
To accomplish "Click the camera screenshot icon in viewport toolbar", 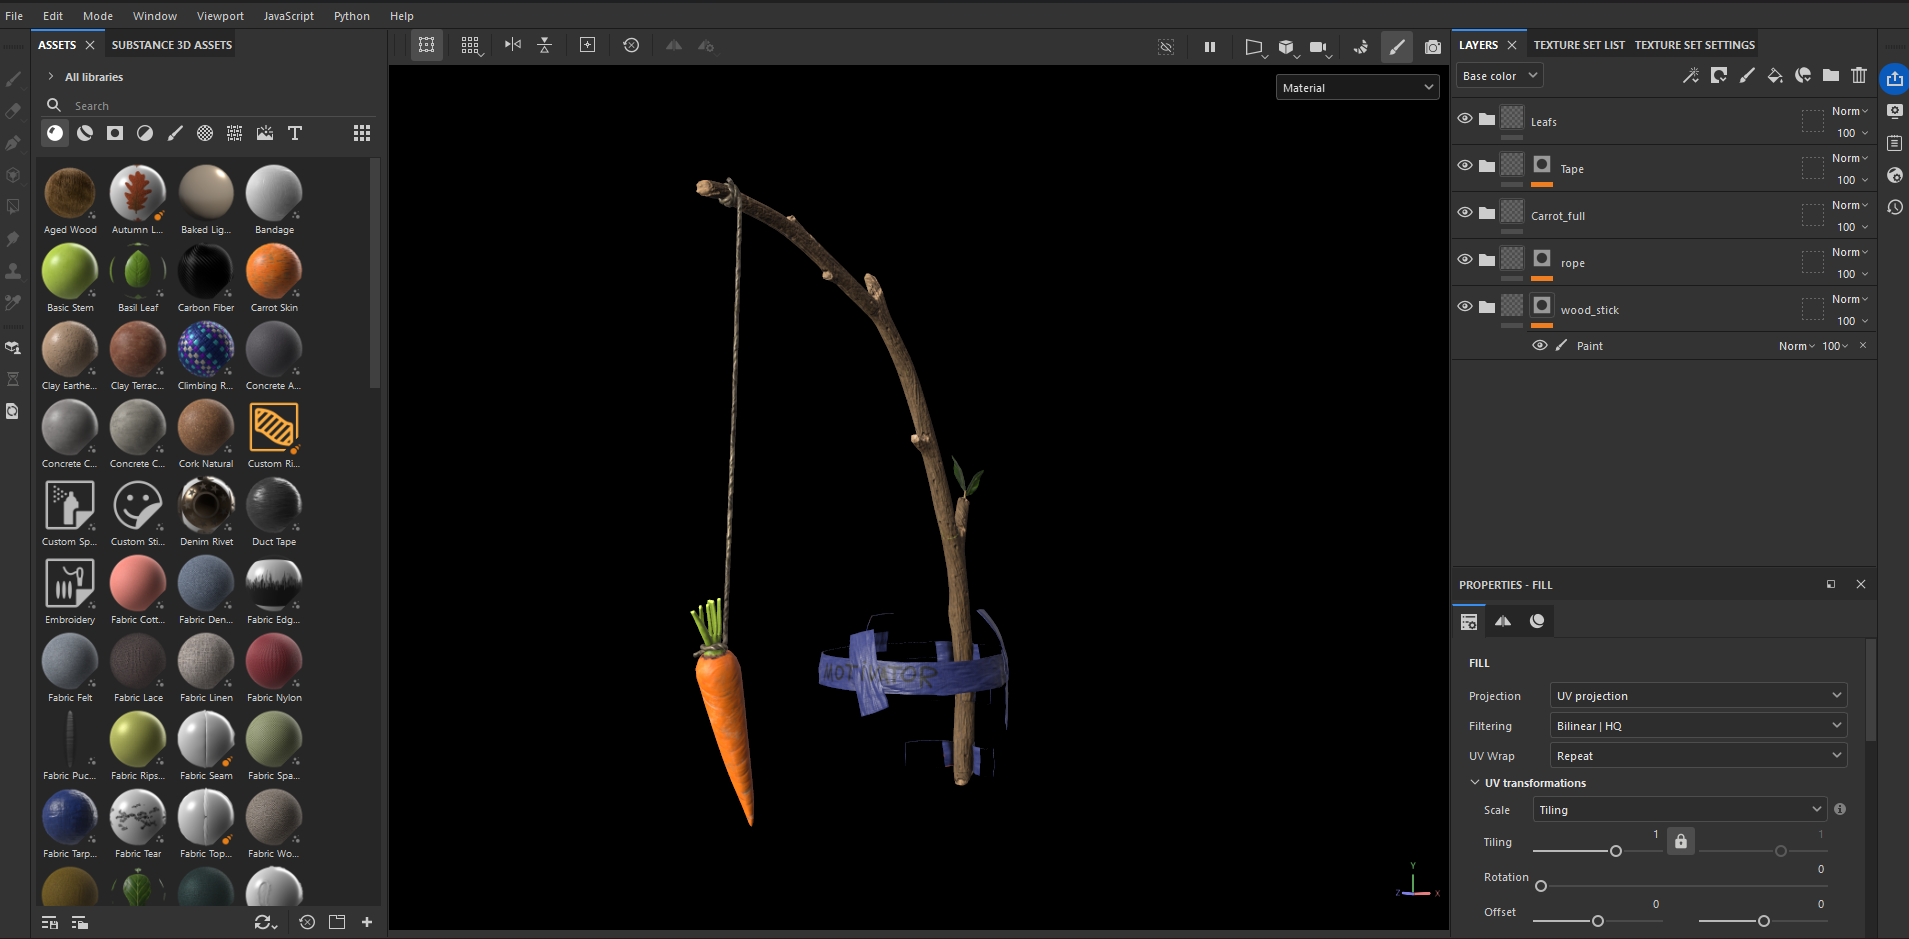I will [x=1433, y=47].
